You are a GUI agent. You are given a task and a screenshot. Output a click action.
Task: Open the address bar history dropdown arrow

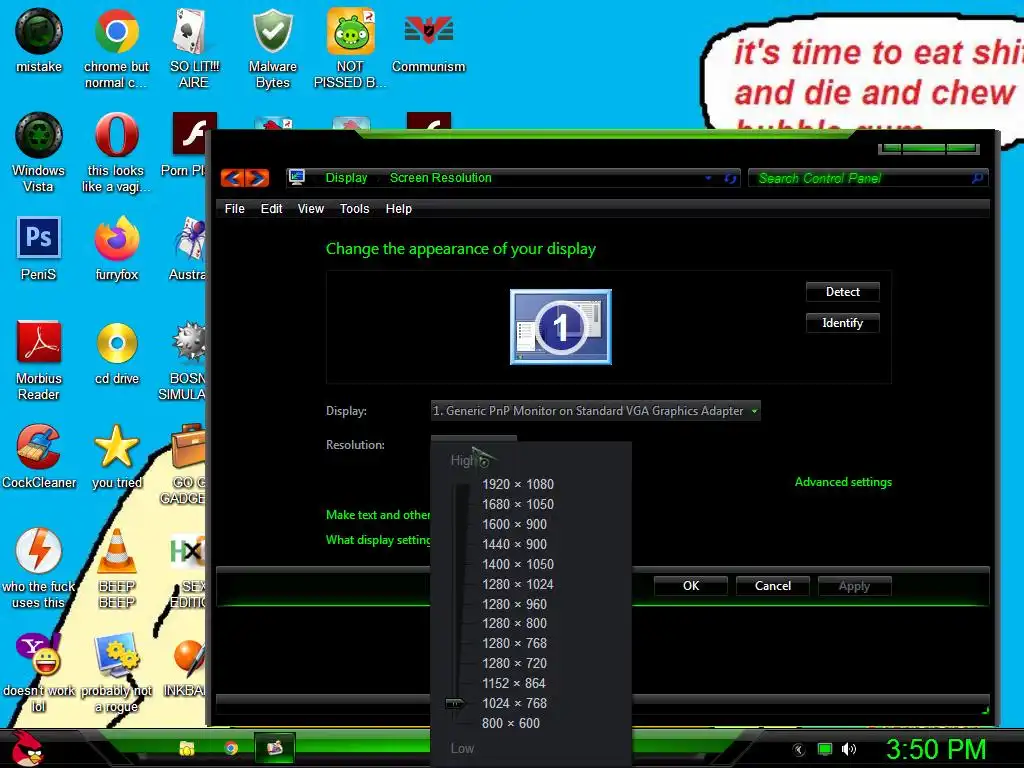[x=708, y=178]
